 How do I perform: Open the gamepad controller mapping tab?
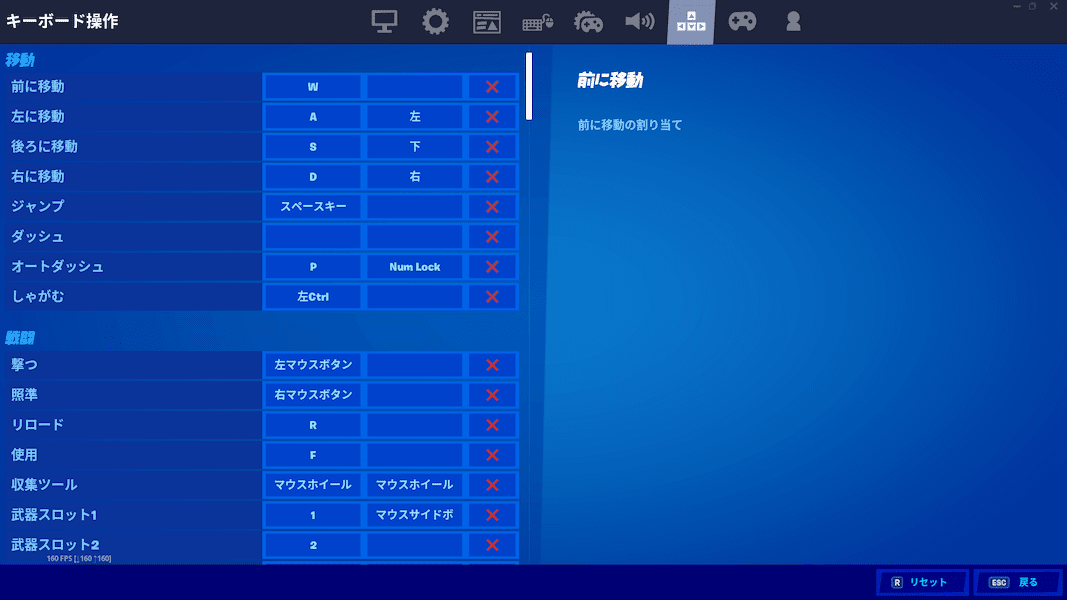point(742,22)
